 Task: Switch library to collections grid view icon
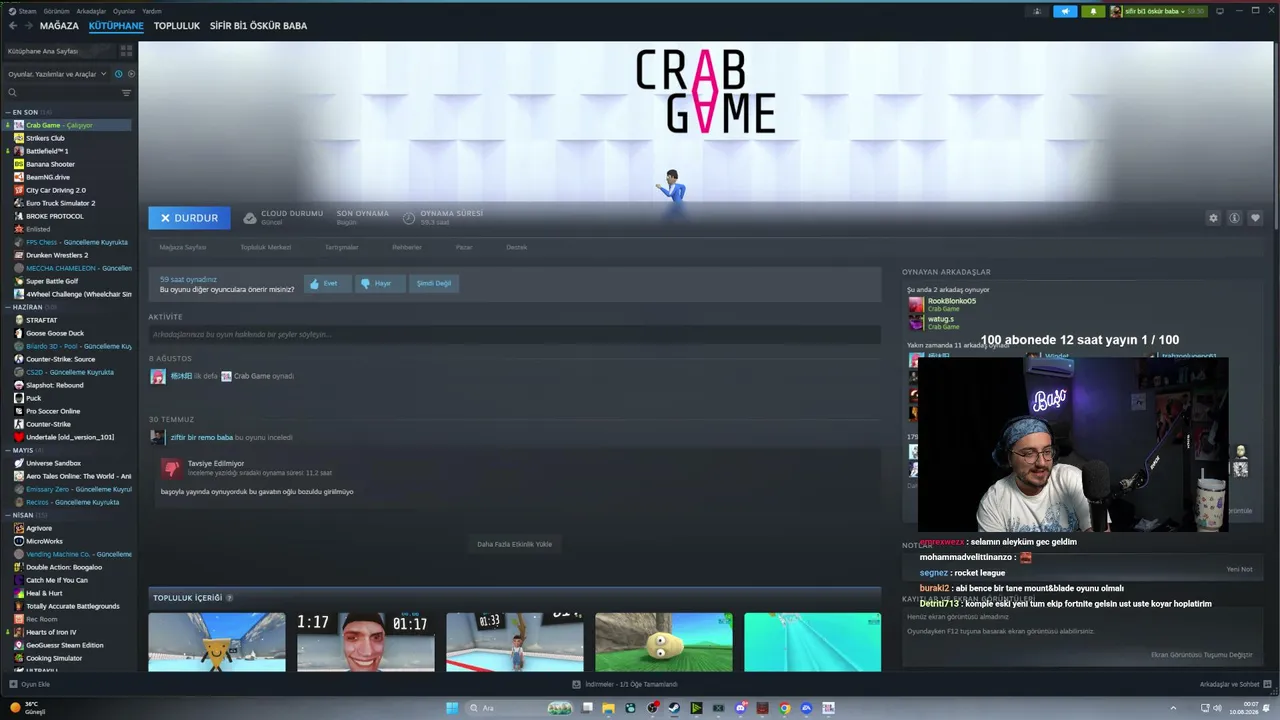coord(126,51)
